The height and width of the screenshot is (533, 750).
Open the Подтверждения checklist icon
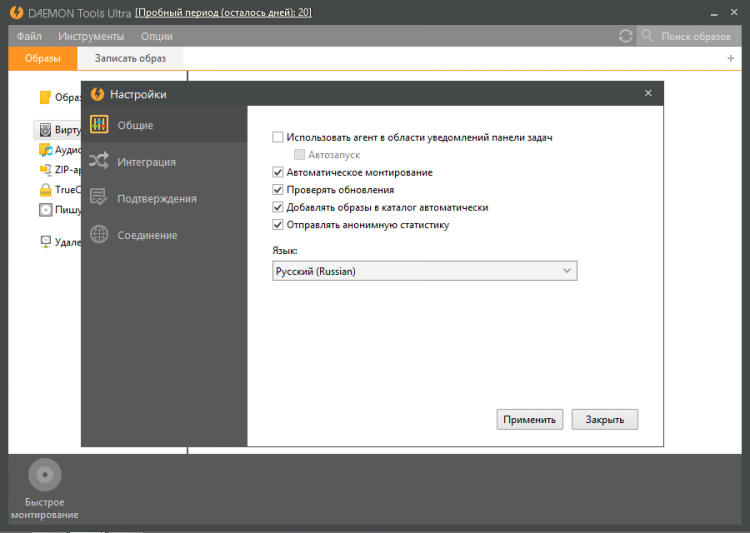(x=99, y=197)
